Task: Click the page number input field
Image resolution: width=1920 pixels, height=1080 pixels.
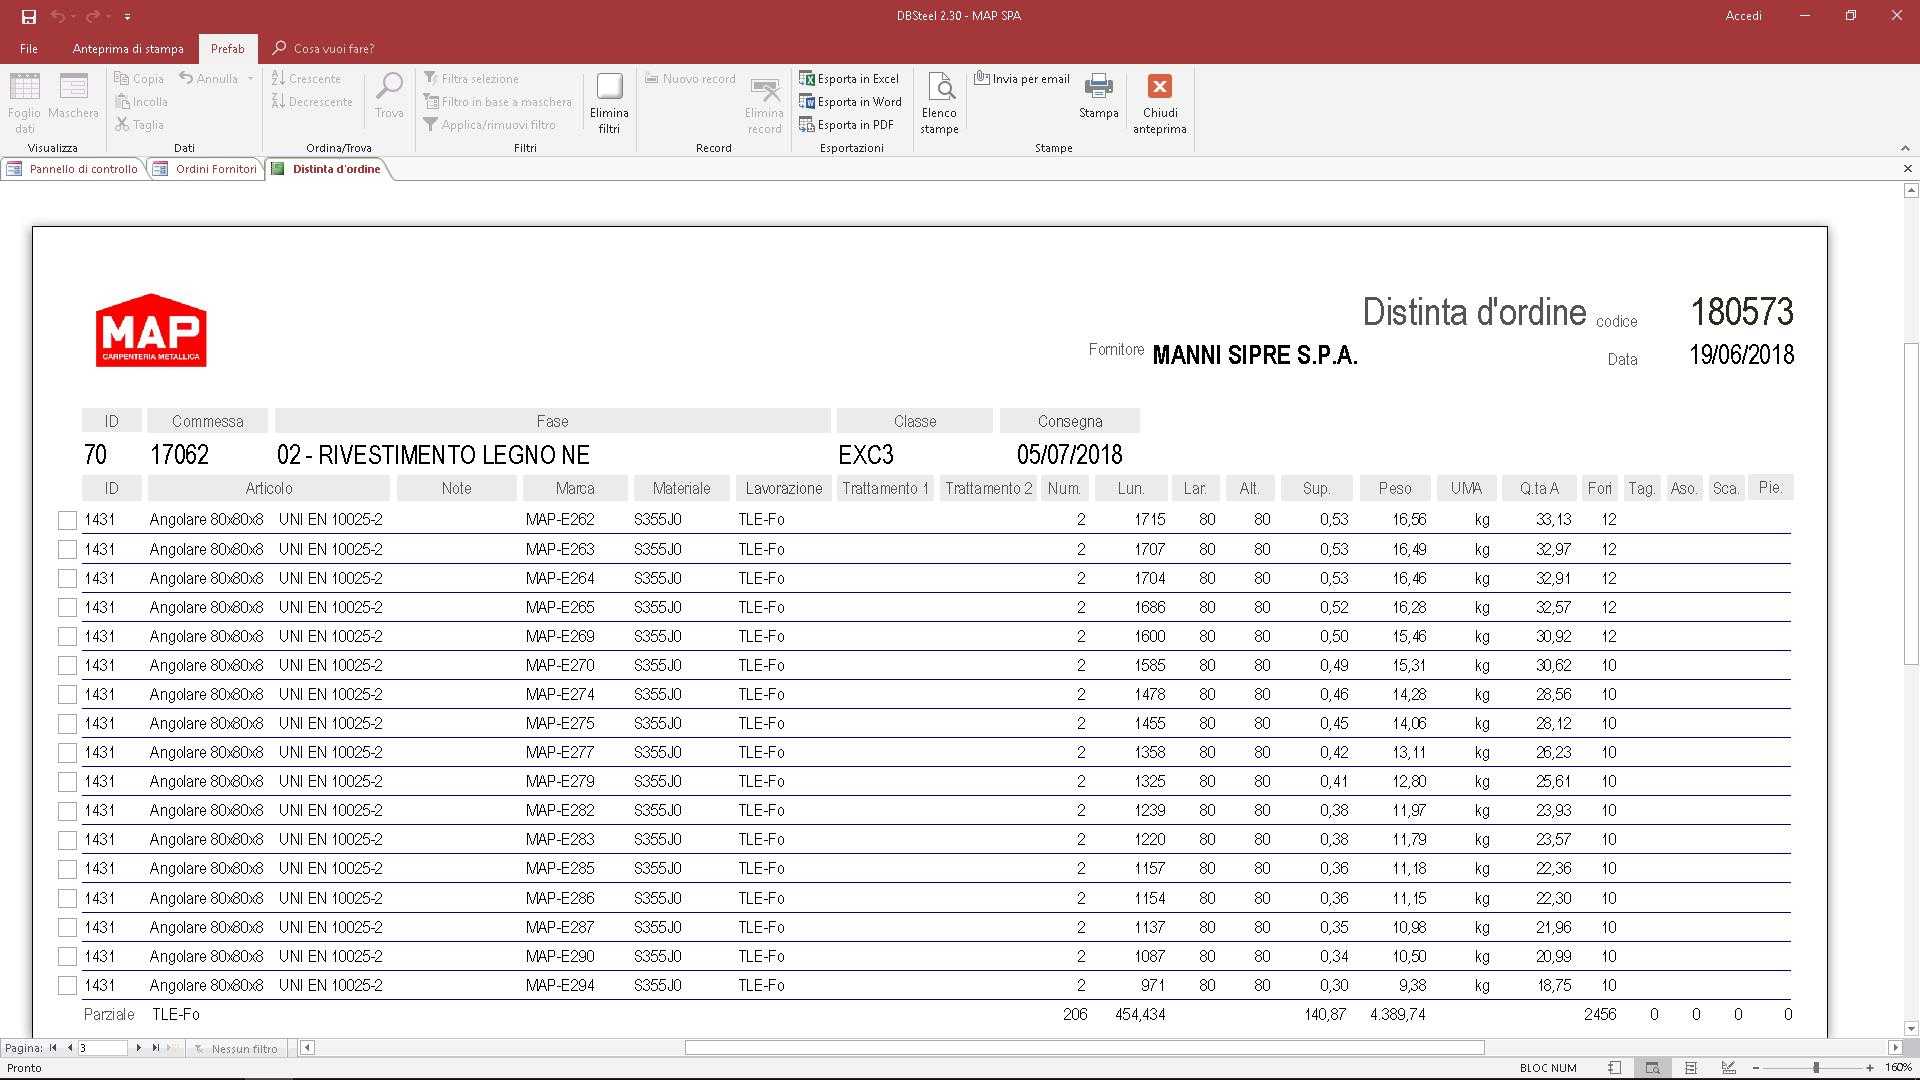Action: (102, 1048)
